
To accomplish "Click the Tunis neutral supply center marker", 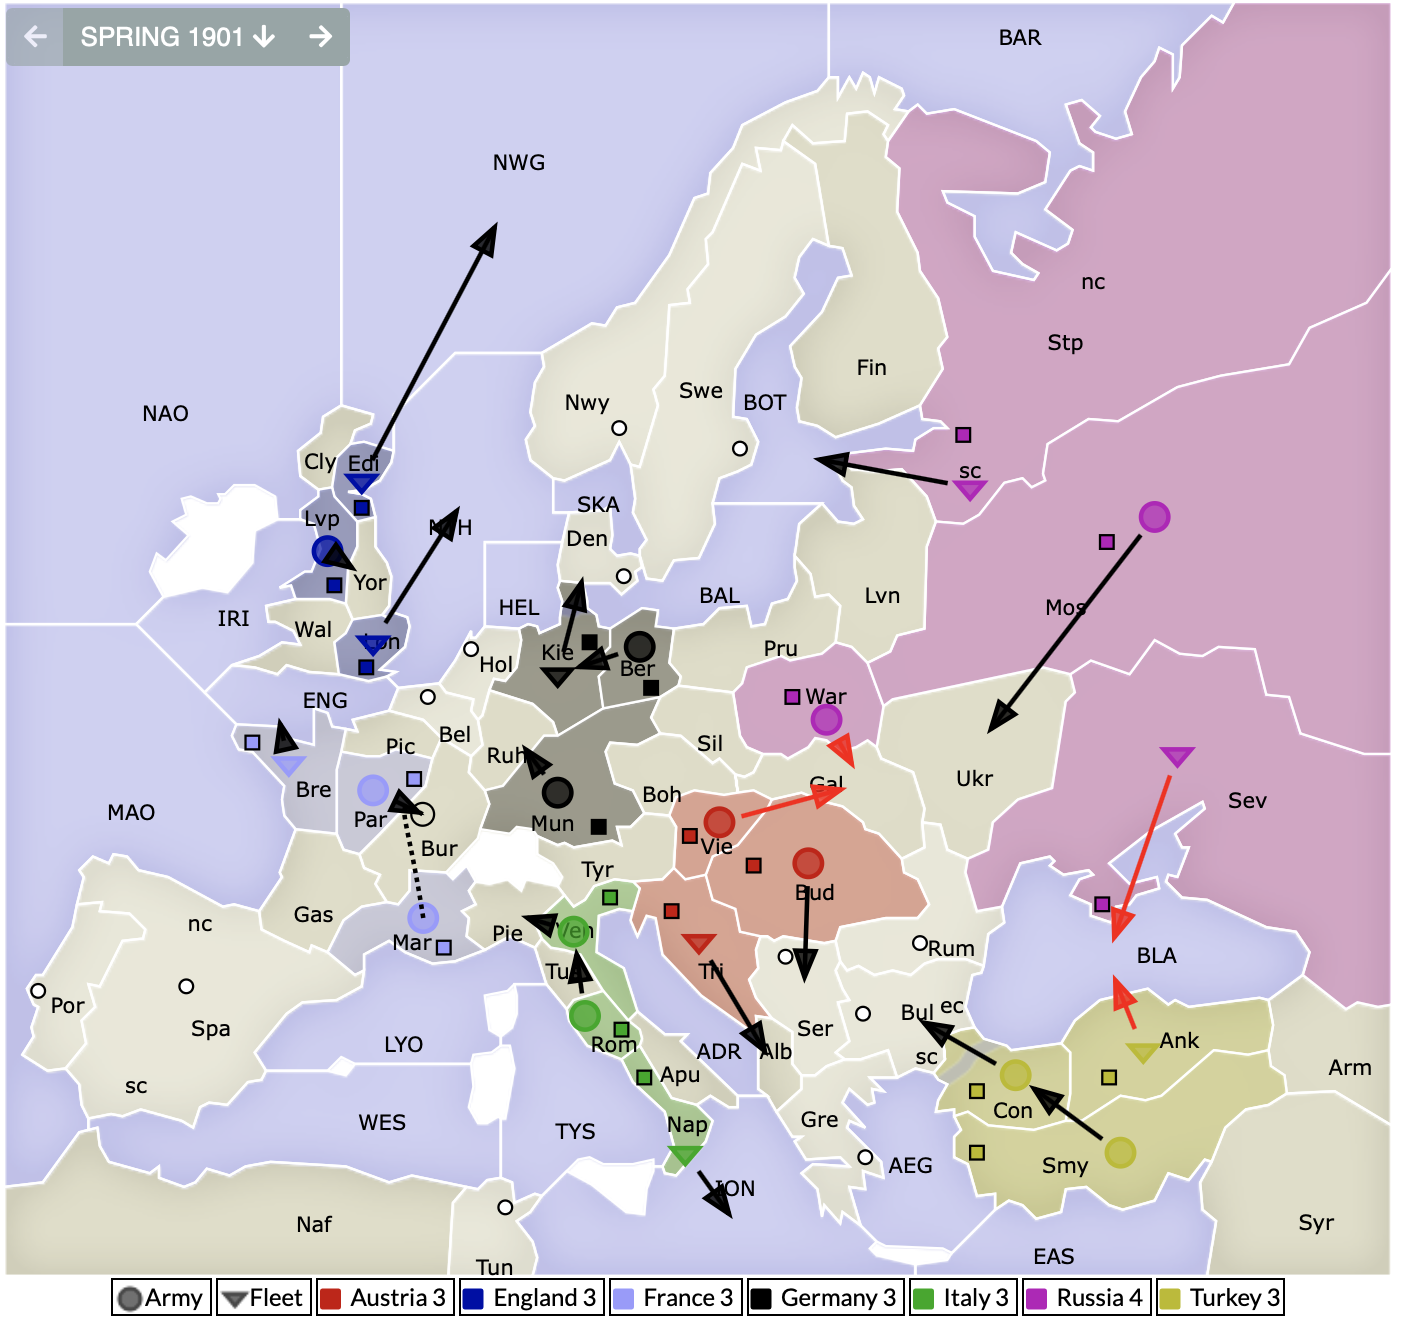I will coord(505,1207).
